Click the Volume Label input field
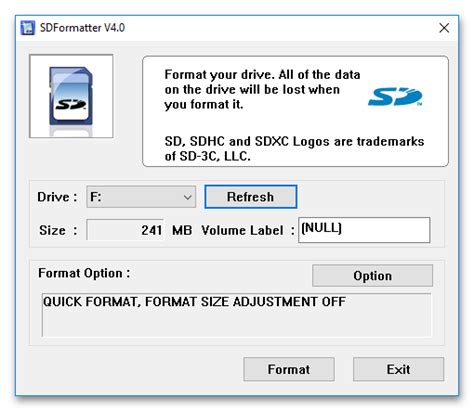 [x=364, y=230]
